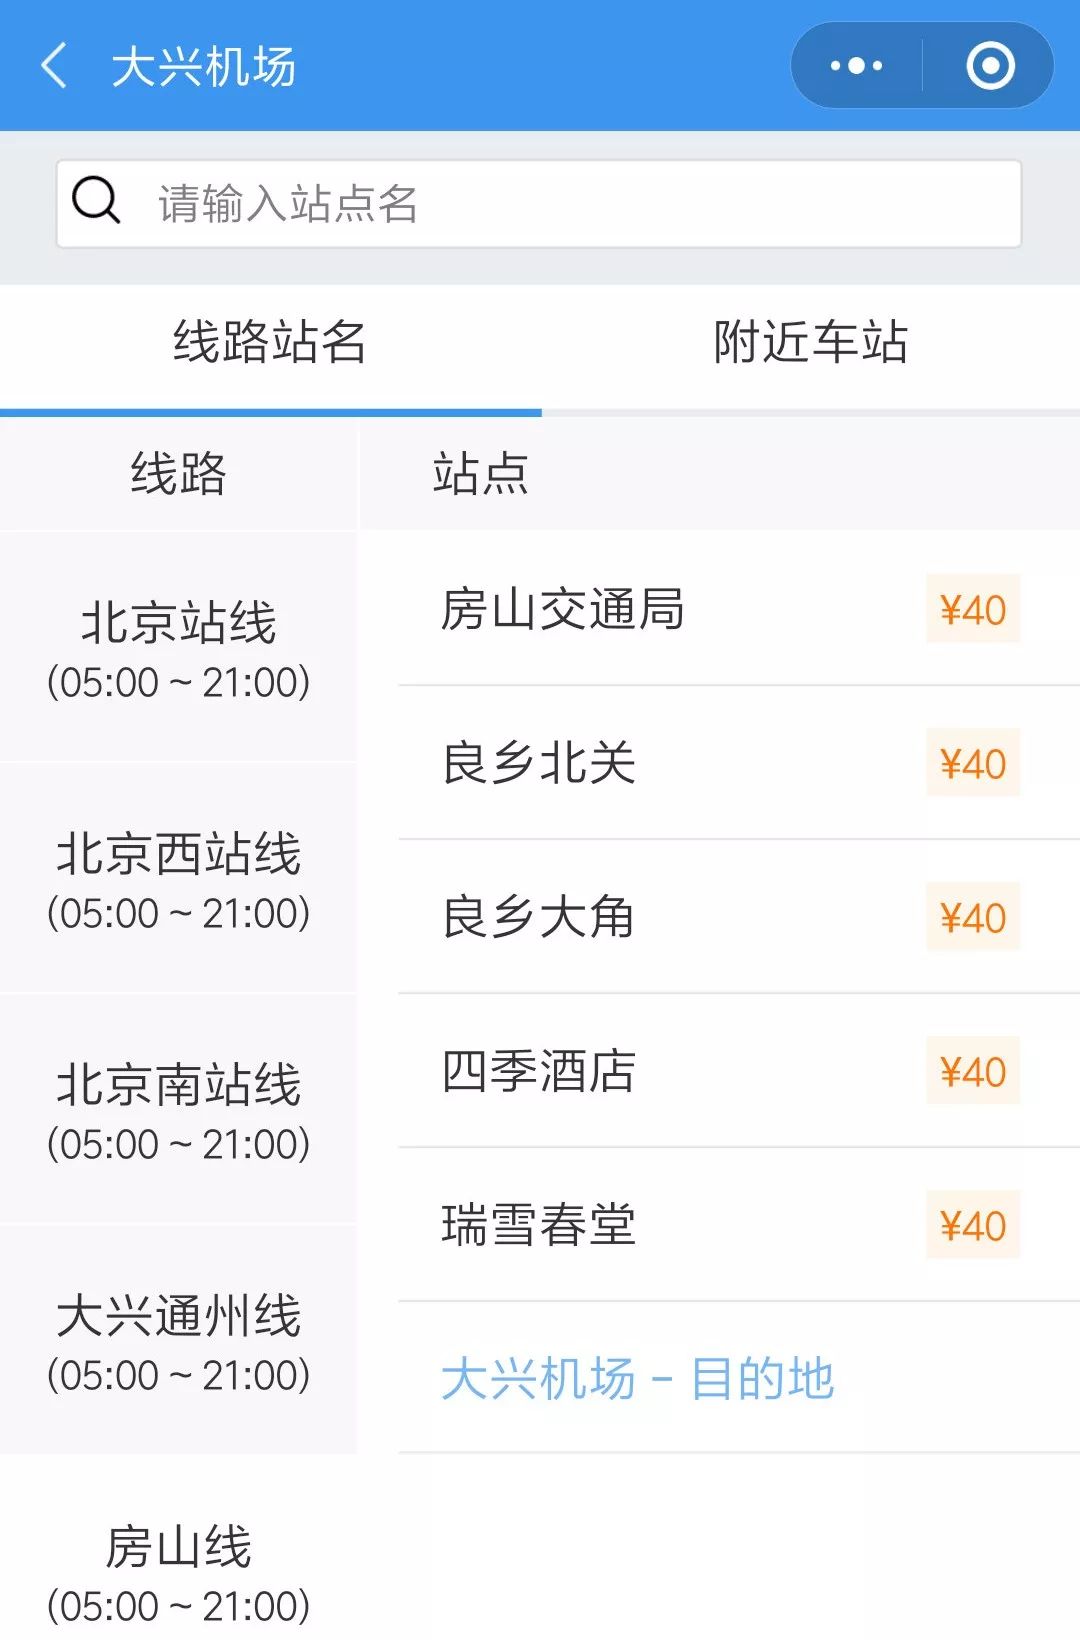Screen dimensions: 1080x1640
Task: Tap the back arrow icon
Action: coord(55,66)
